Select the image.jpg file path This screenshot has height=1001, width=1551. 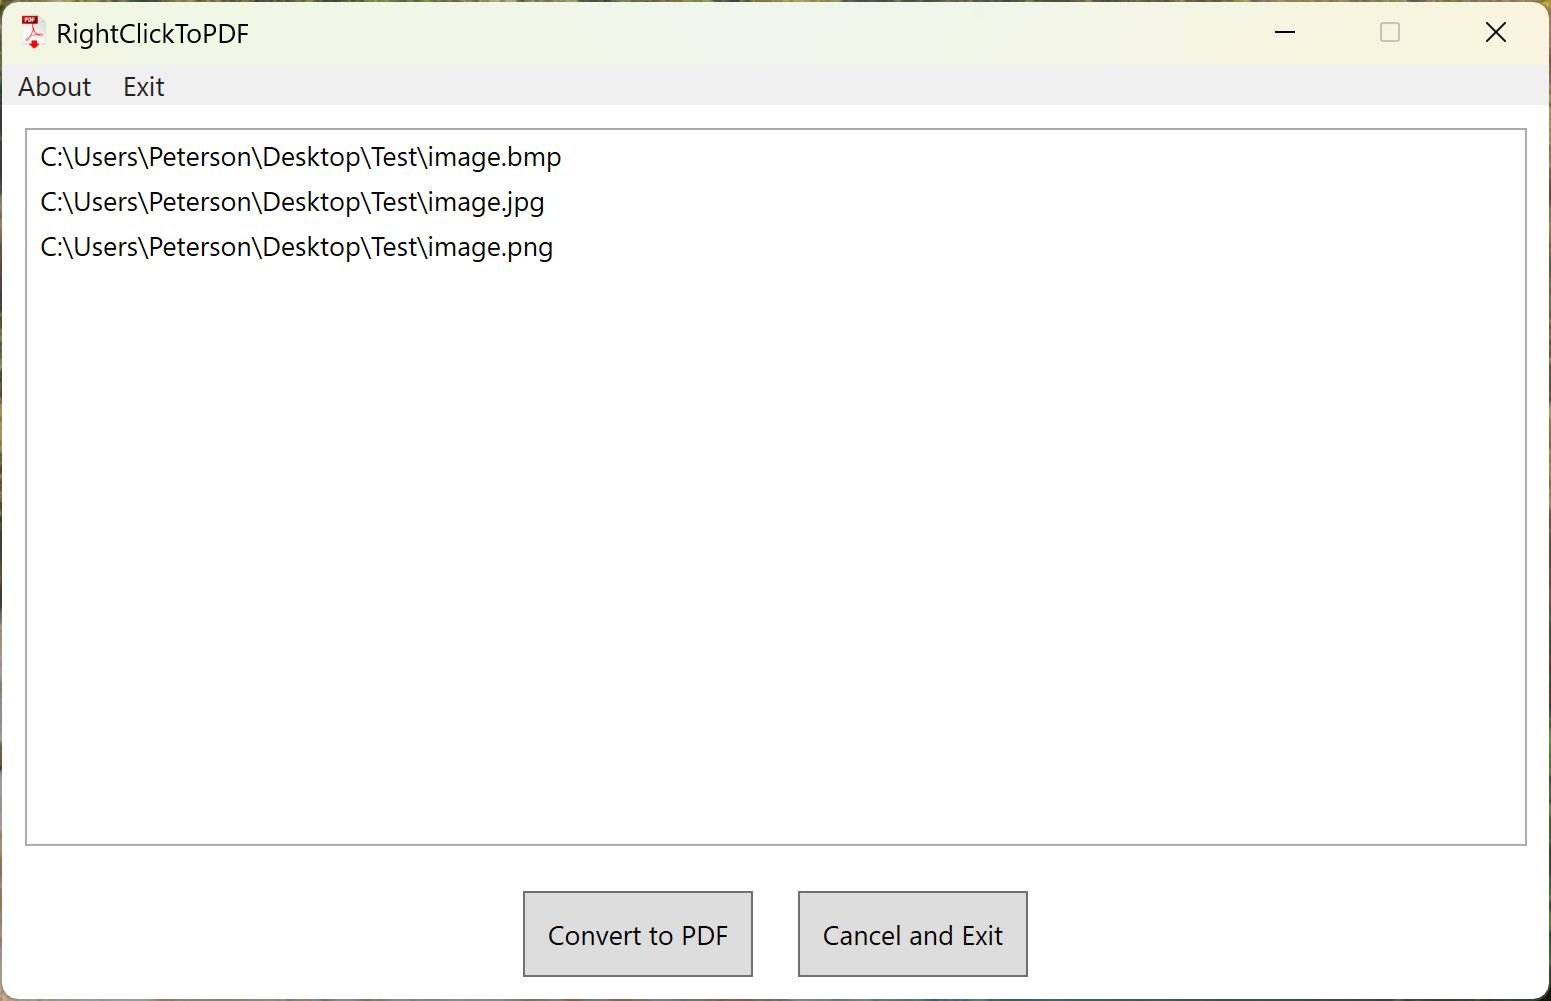click(292, 202)
